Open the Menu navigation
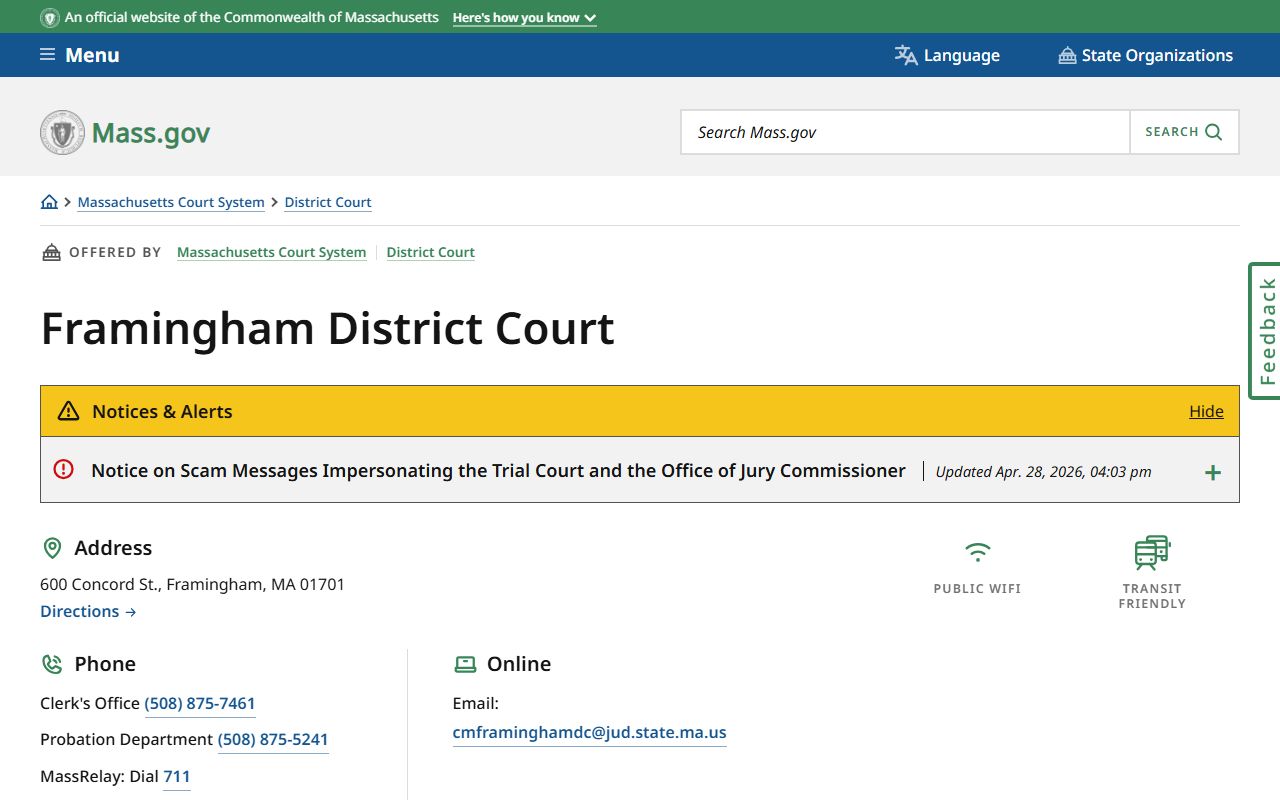Screen dimensions: 1280x800 coord(80,55)
